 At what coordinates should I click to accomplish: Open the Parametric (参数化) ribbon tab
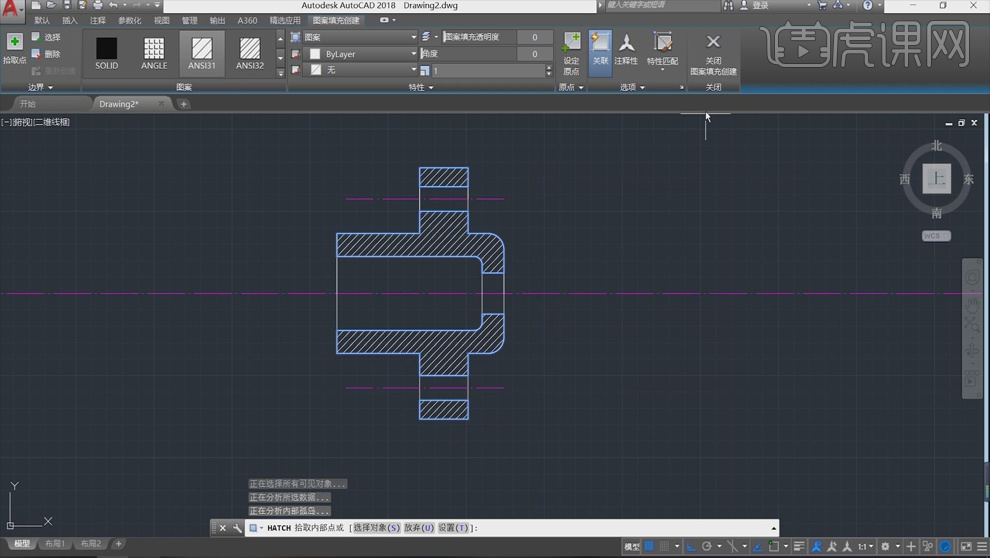(x=129, y=20)
